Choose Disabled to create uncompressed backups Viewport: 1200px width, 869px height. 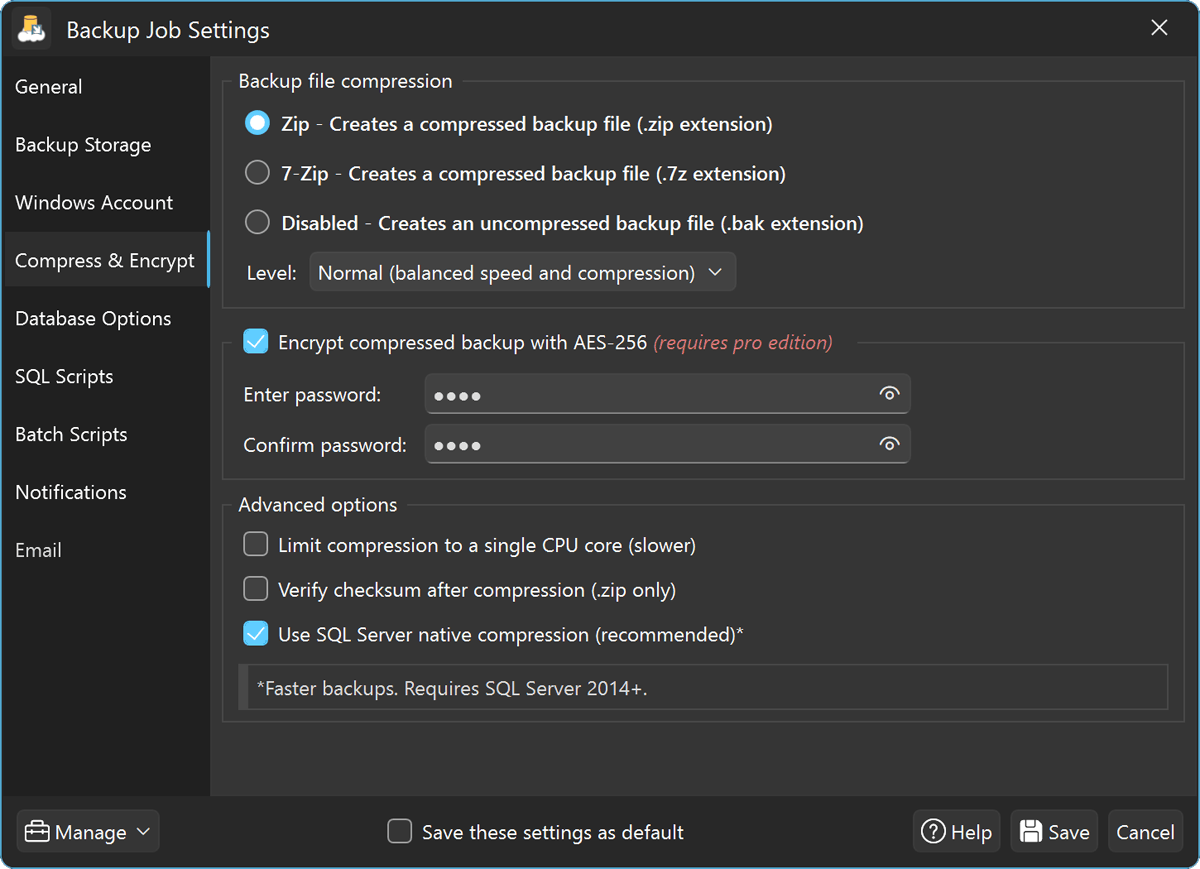click(x=257, y=222)
